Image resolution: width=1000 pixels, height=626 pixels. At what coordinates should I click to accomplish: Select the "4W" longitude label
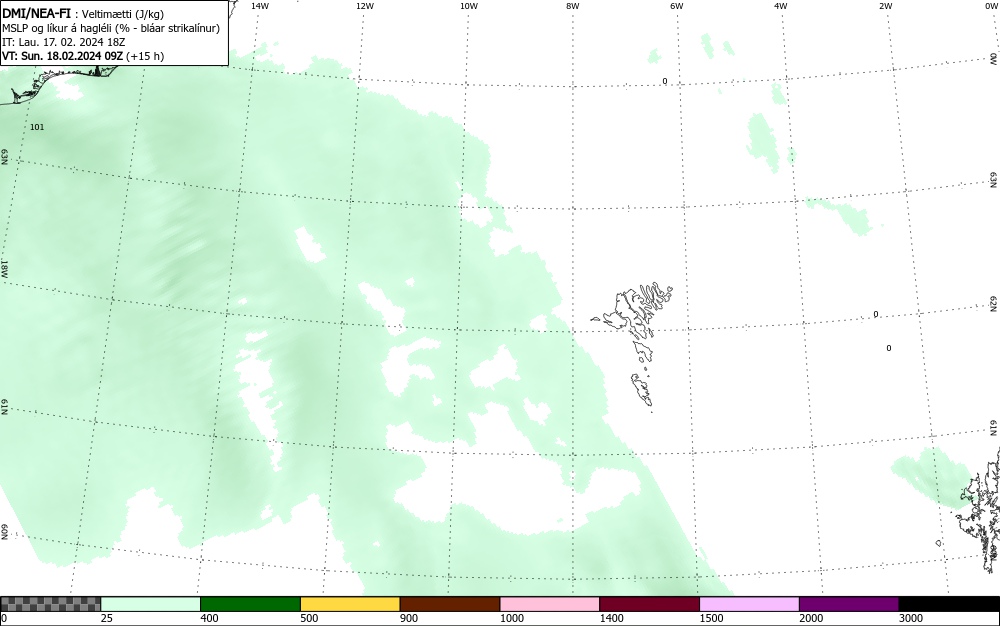[781, 6]
